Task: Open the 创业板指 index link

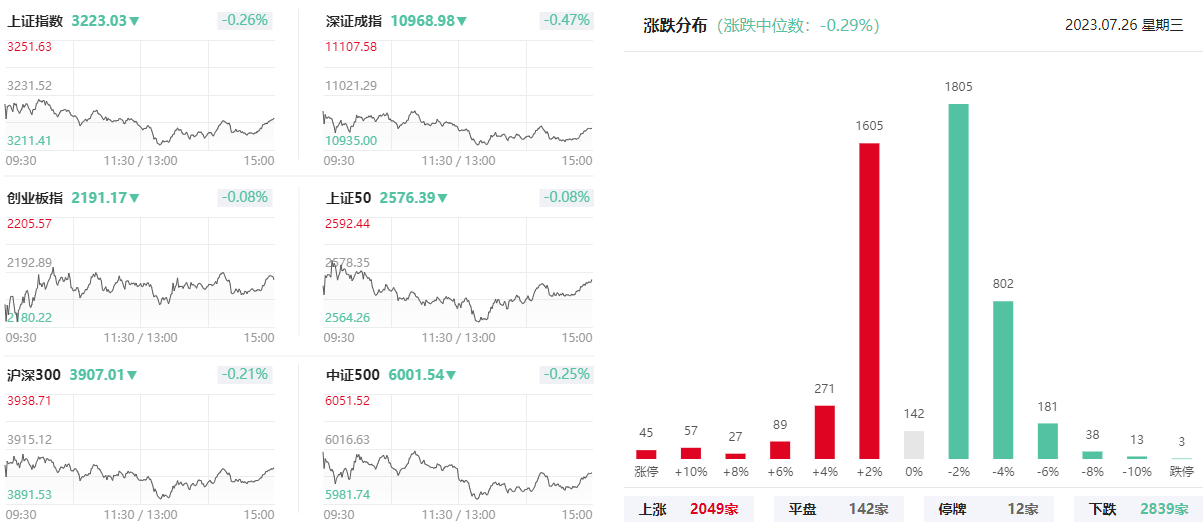Action: [x=35, y=198]
